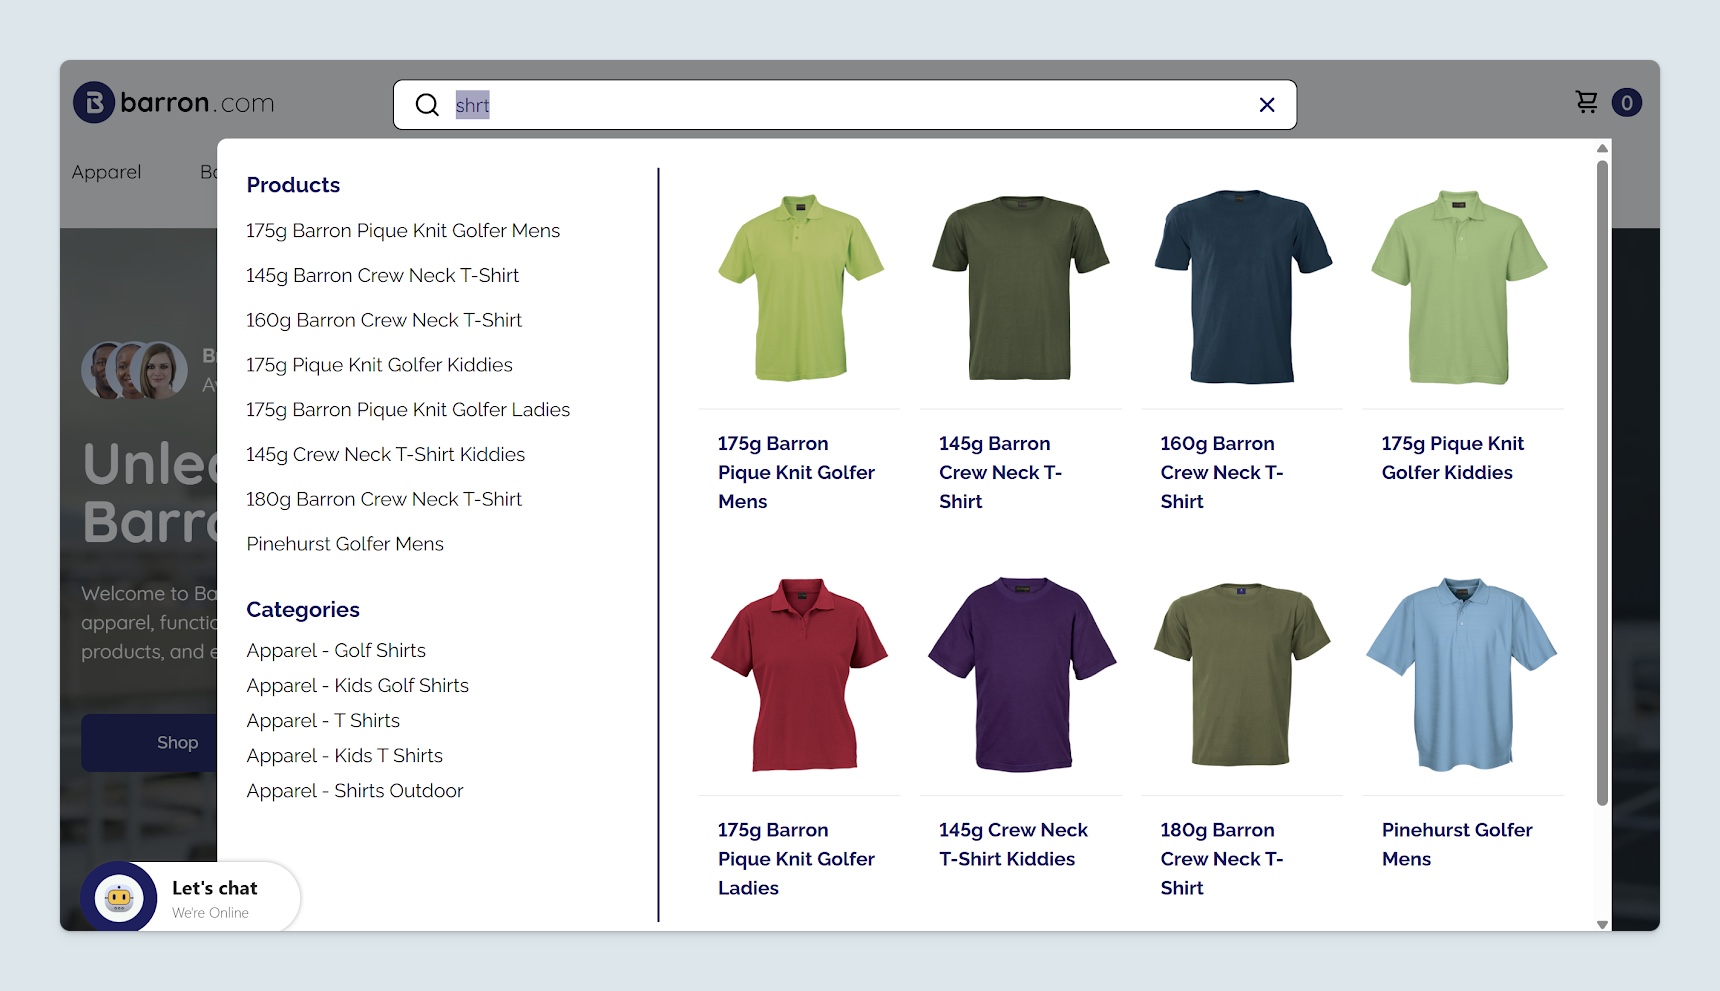Screen dimensions: 1720x991
Task: Open Apparel - Kids Golf Shirts category
Action: [357, 686]
